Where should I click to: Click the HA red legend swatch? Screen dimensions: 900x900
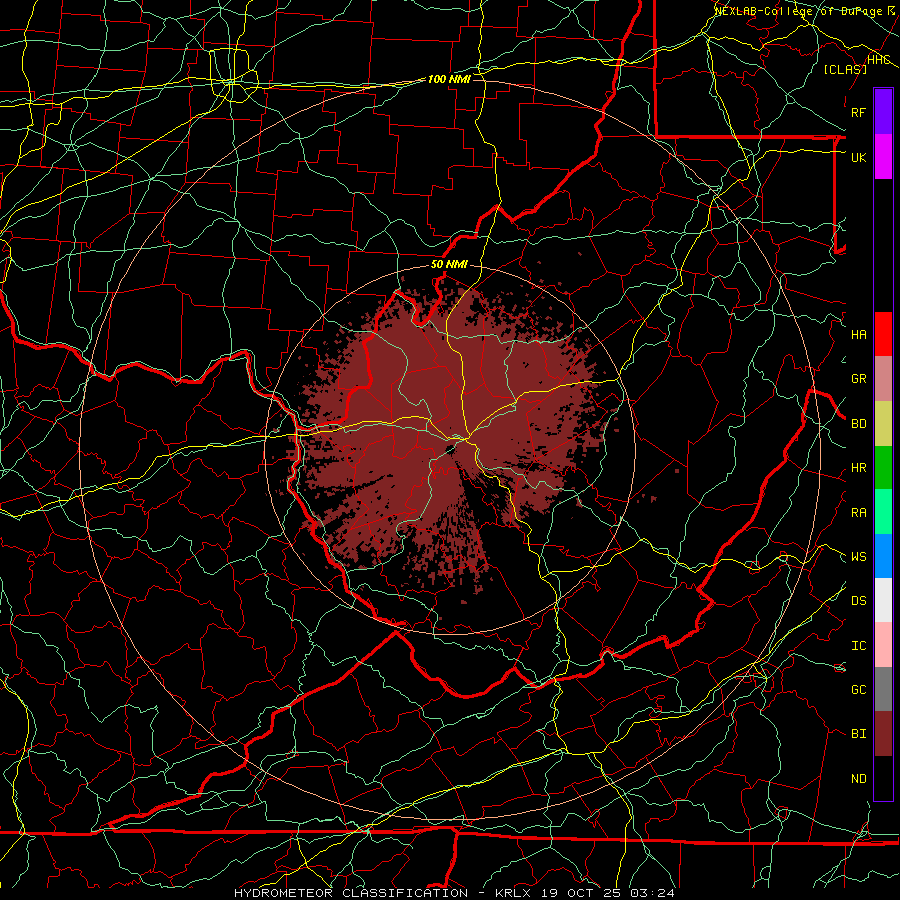(883, 334)
